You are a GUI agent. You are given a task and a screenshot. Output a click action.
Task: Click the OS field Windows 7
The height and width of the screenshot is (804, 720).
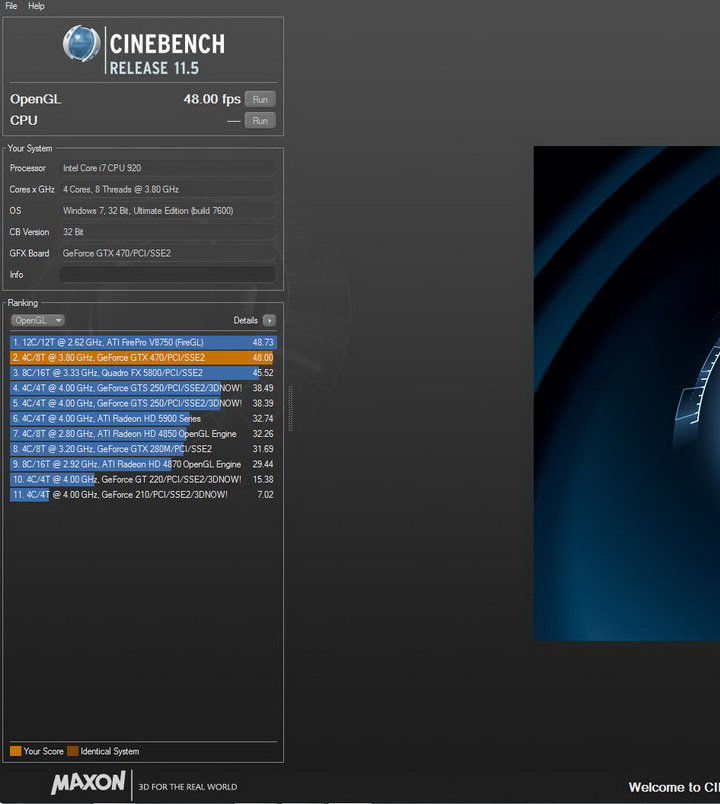point(167,211)
